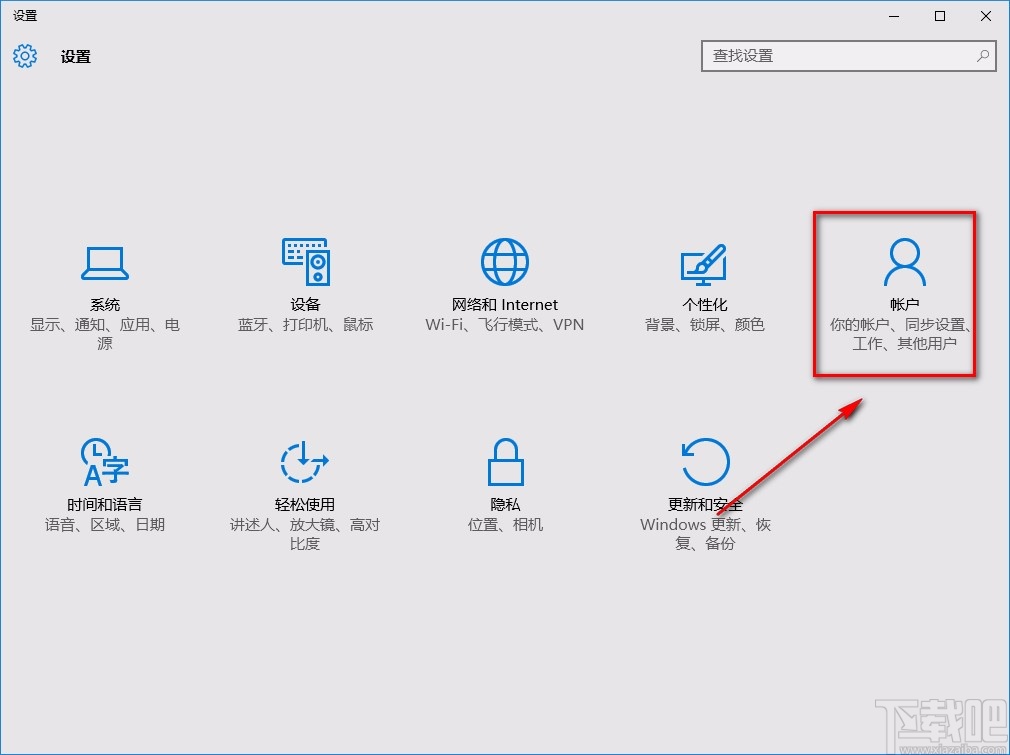Open 帐户 settings via the person icon
Image resolution: width=1010 pixels, height=755 pixels.
click(x=905, y=260)
